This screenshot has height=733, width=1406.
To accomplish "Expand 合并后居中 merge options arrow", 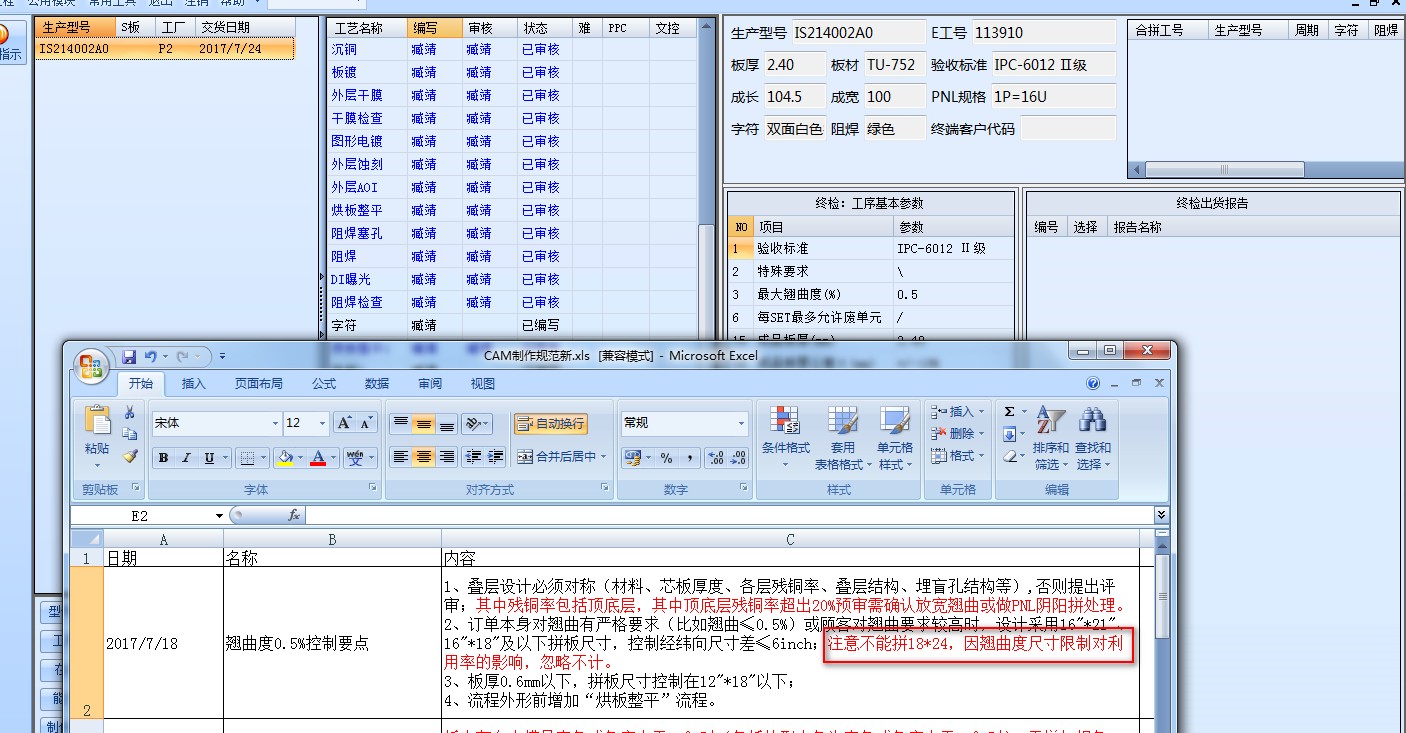I will point(603,458).
